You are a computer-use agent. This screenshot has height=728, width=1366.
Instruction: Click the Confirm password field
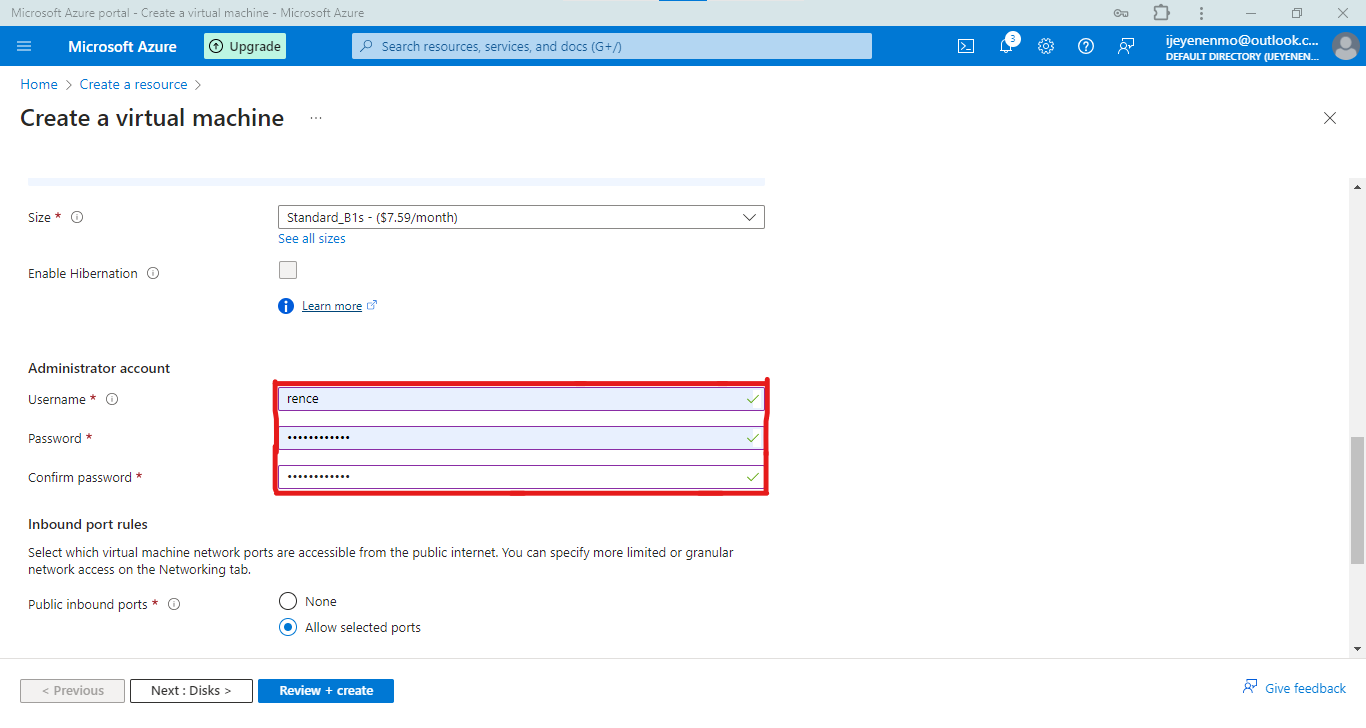(521, 477)
